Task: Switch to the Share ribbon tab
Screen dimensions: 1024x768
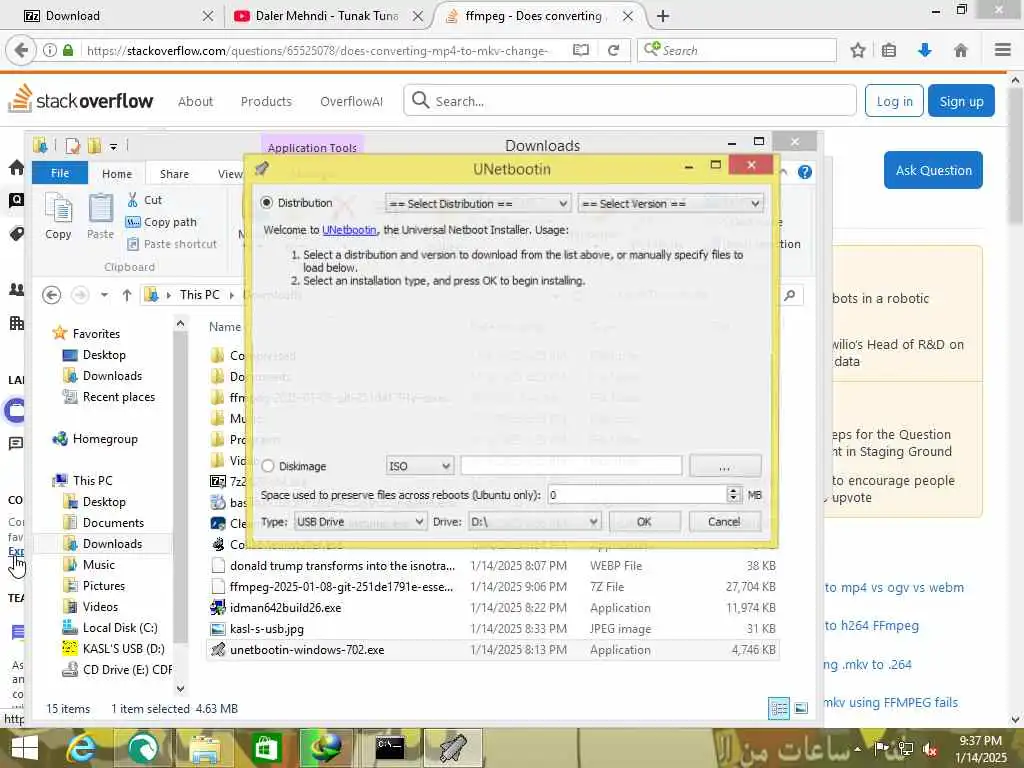Action: [x=174, y=174]
